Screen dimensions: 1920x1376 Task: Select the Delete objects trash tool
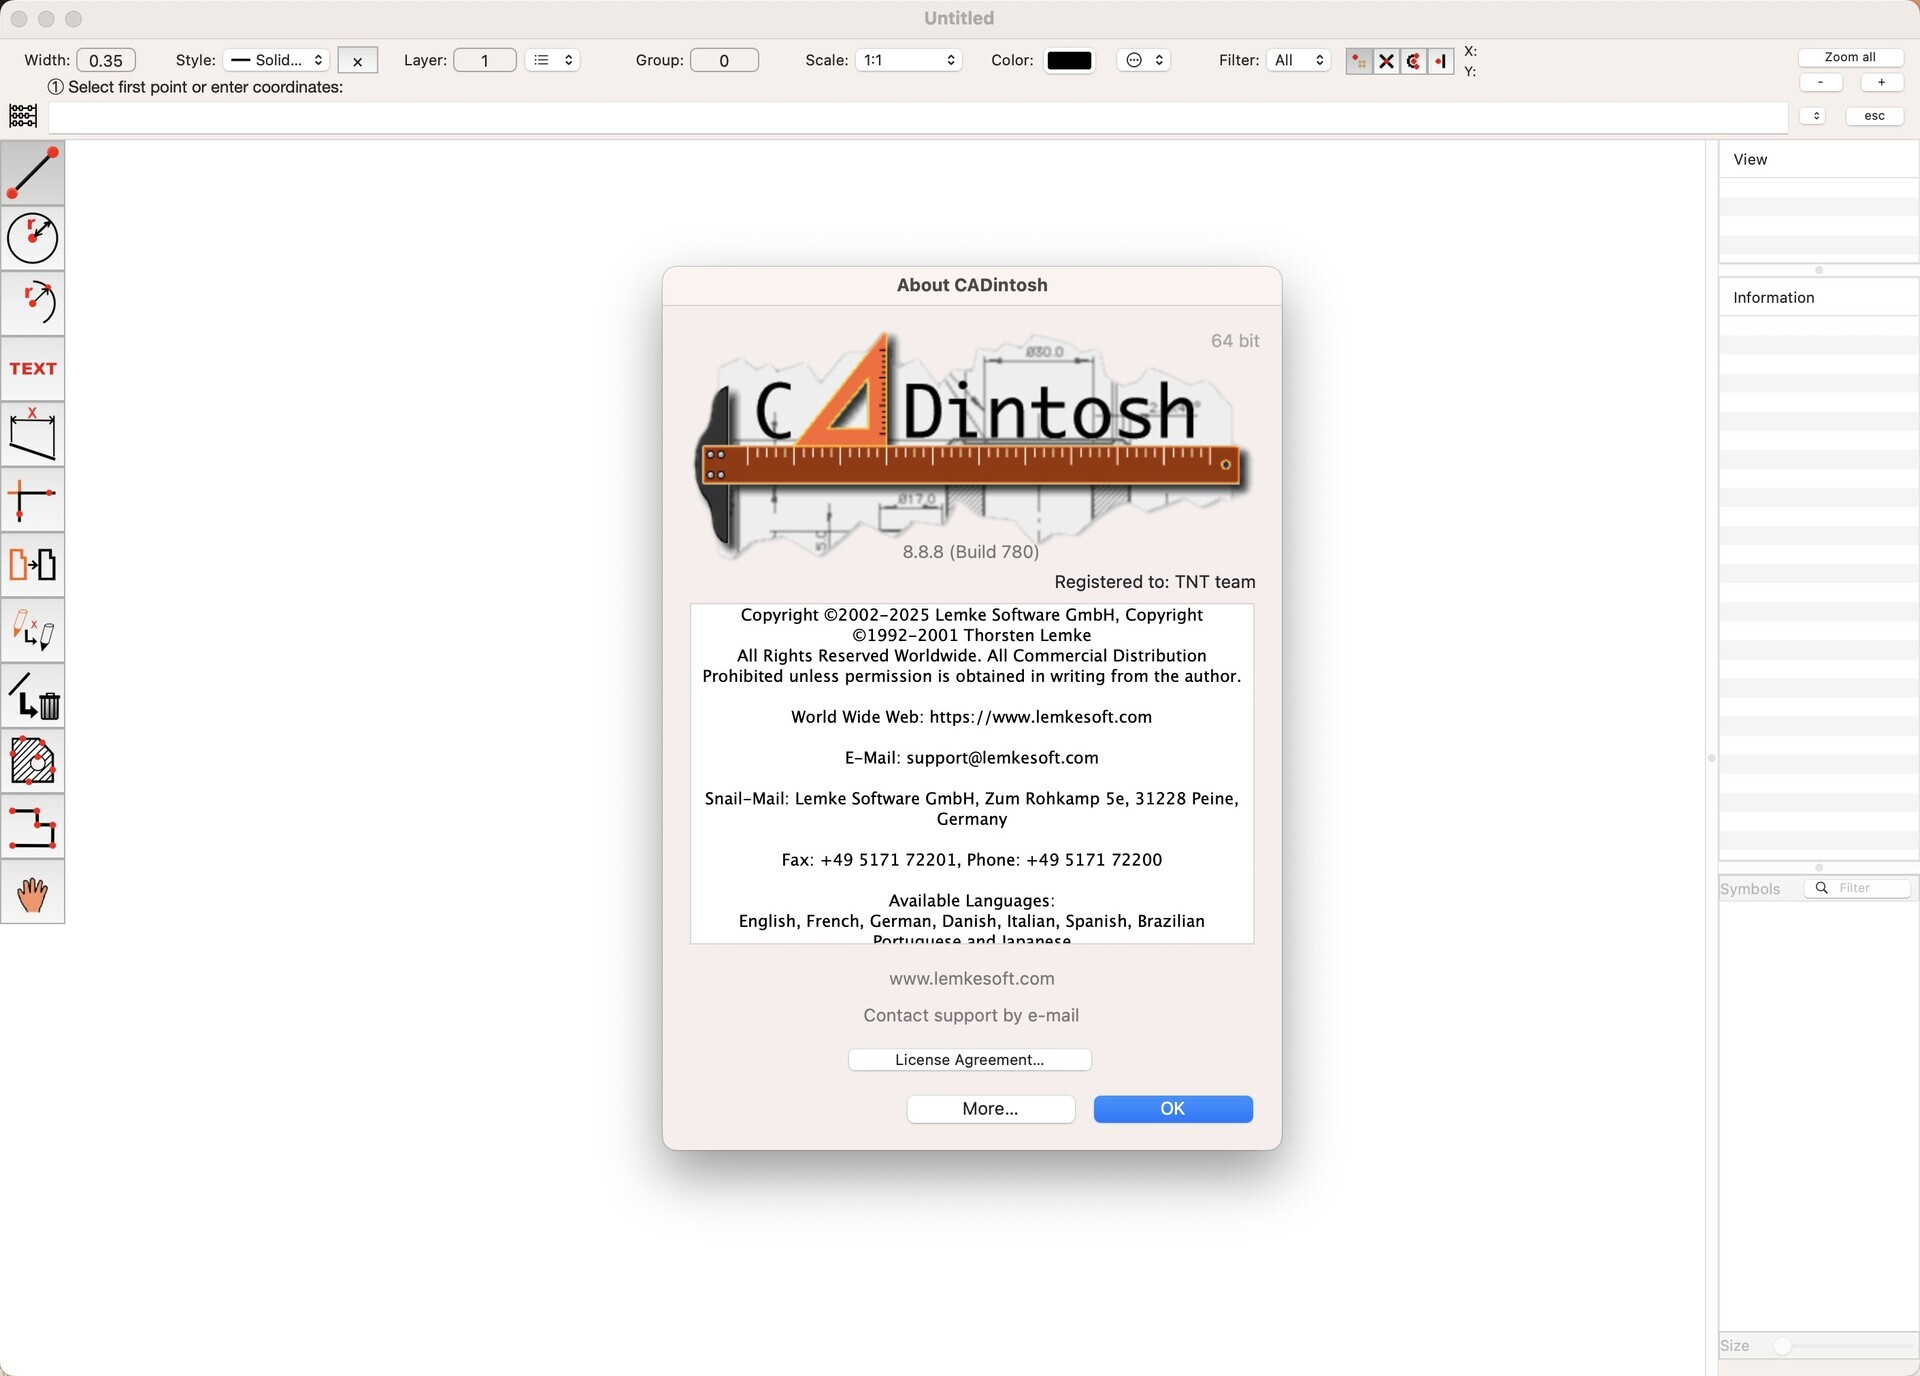coord(32,696)
